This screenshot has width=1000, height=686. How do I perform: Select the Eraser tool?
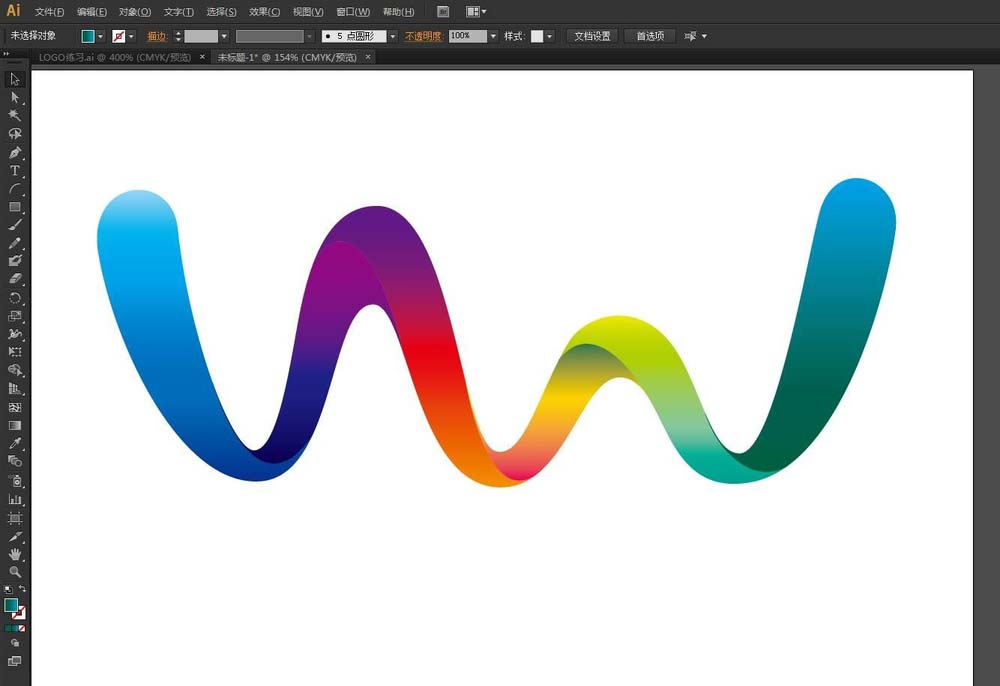pos(15,279)
